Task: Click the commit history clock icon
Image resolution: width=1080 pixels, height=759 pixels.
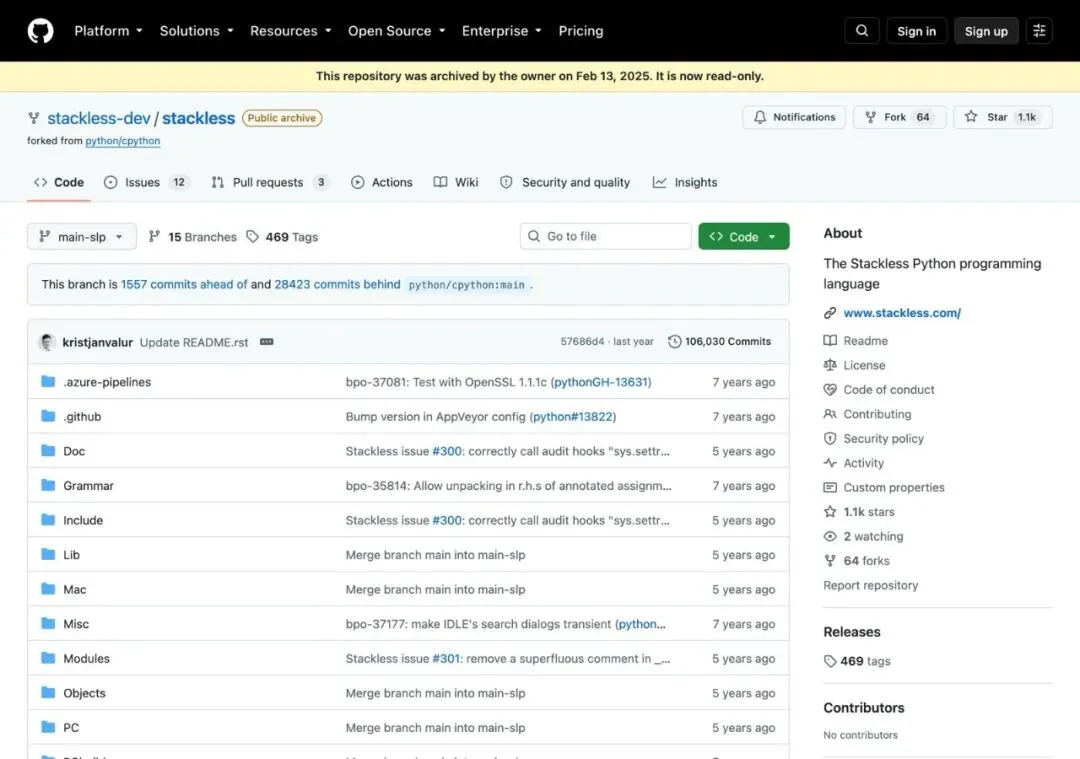Action: (x=674, y=342)
